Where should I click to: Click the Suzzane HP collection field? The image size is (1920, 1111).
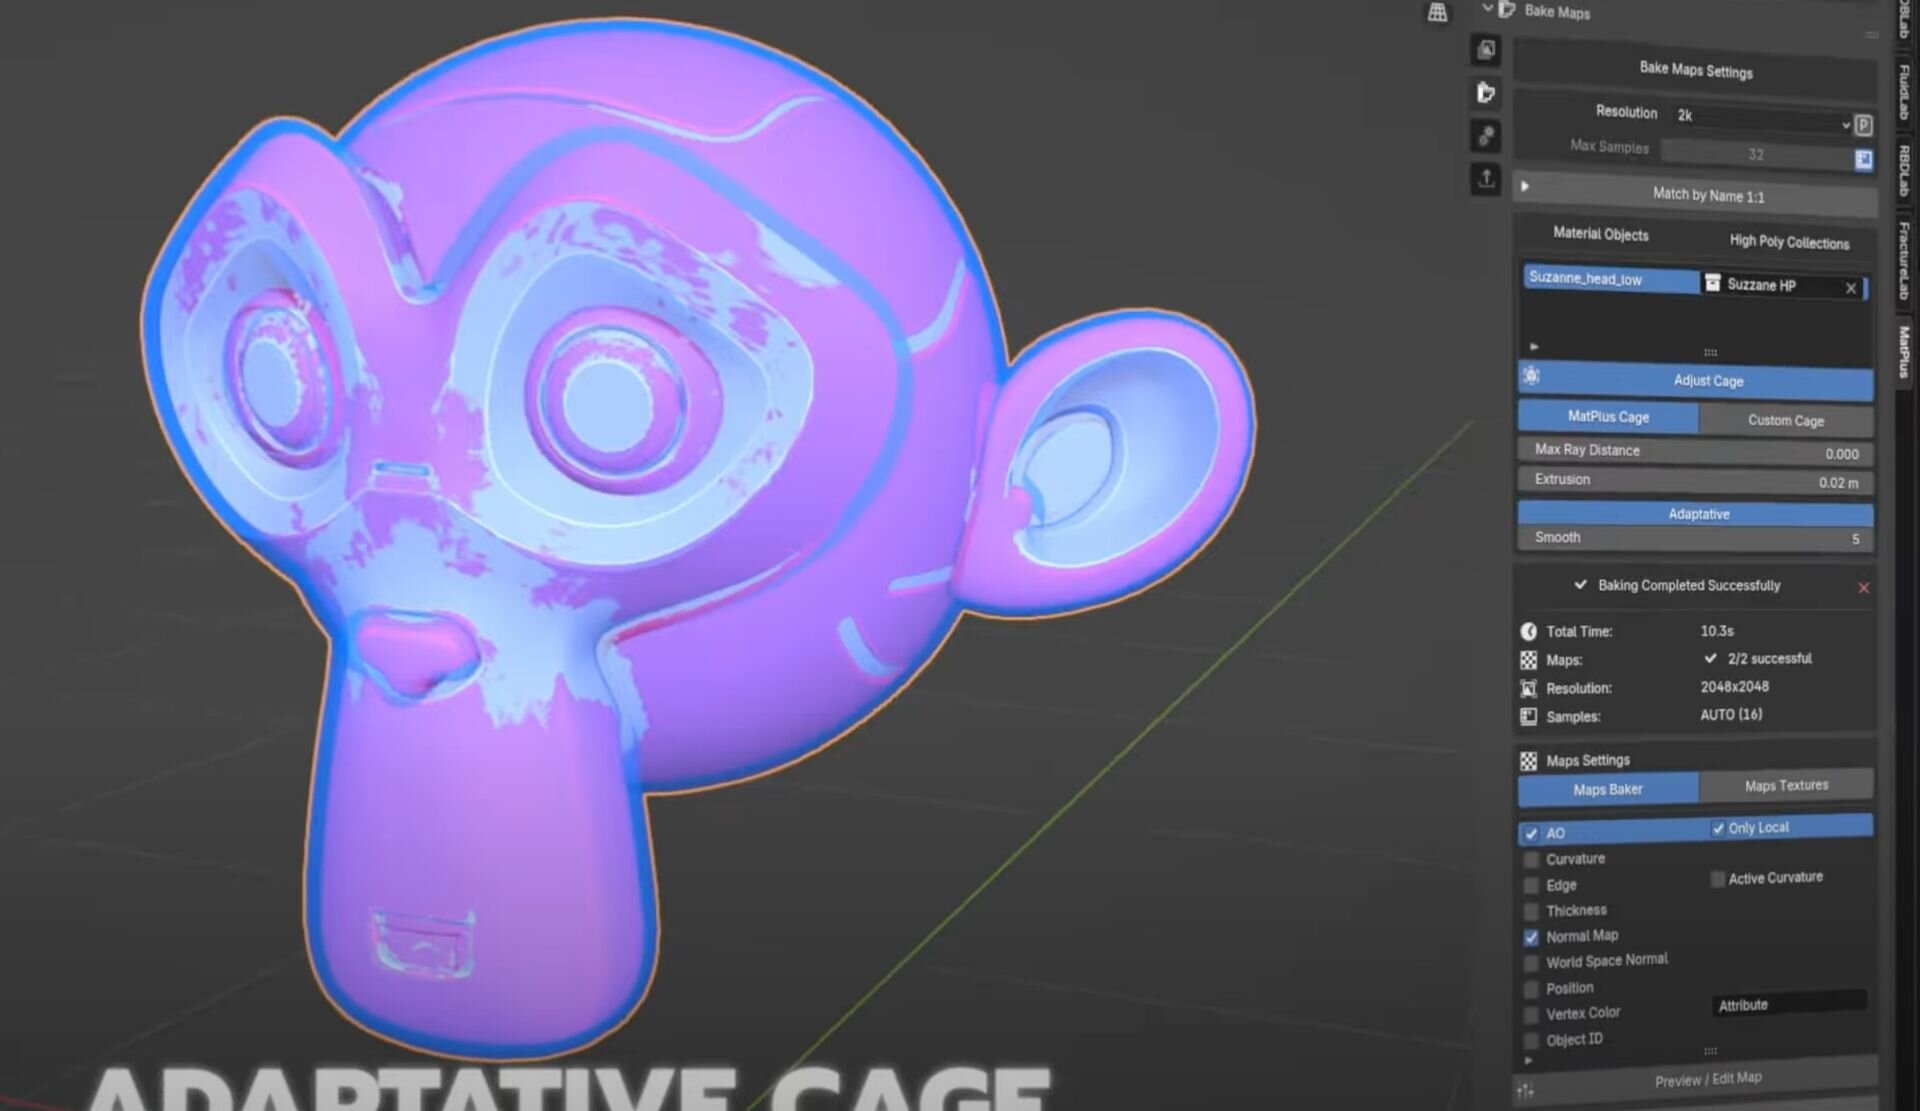[1783, 285]
